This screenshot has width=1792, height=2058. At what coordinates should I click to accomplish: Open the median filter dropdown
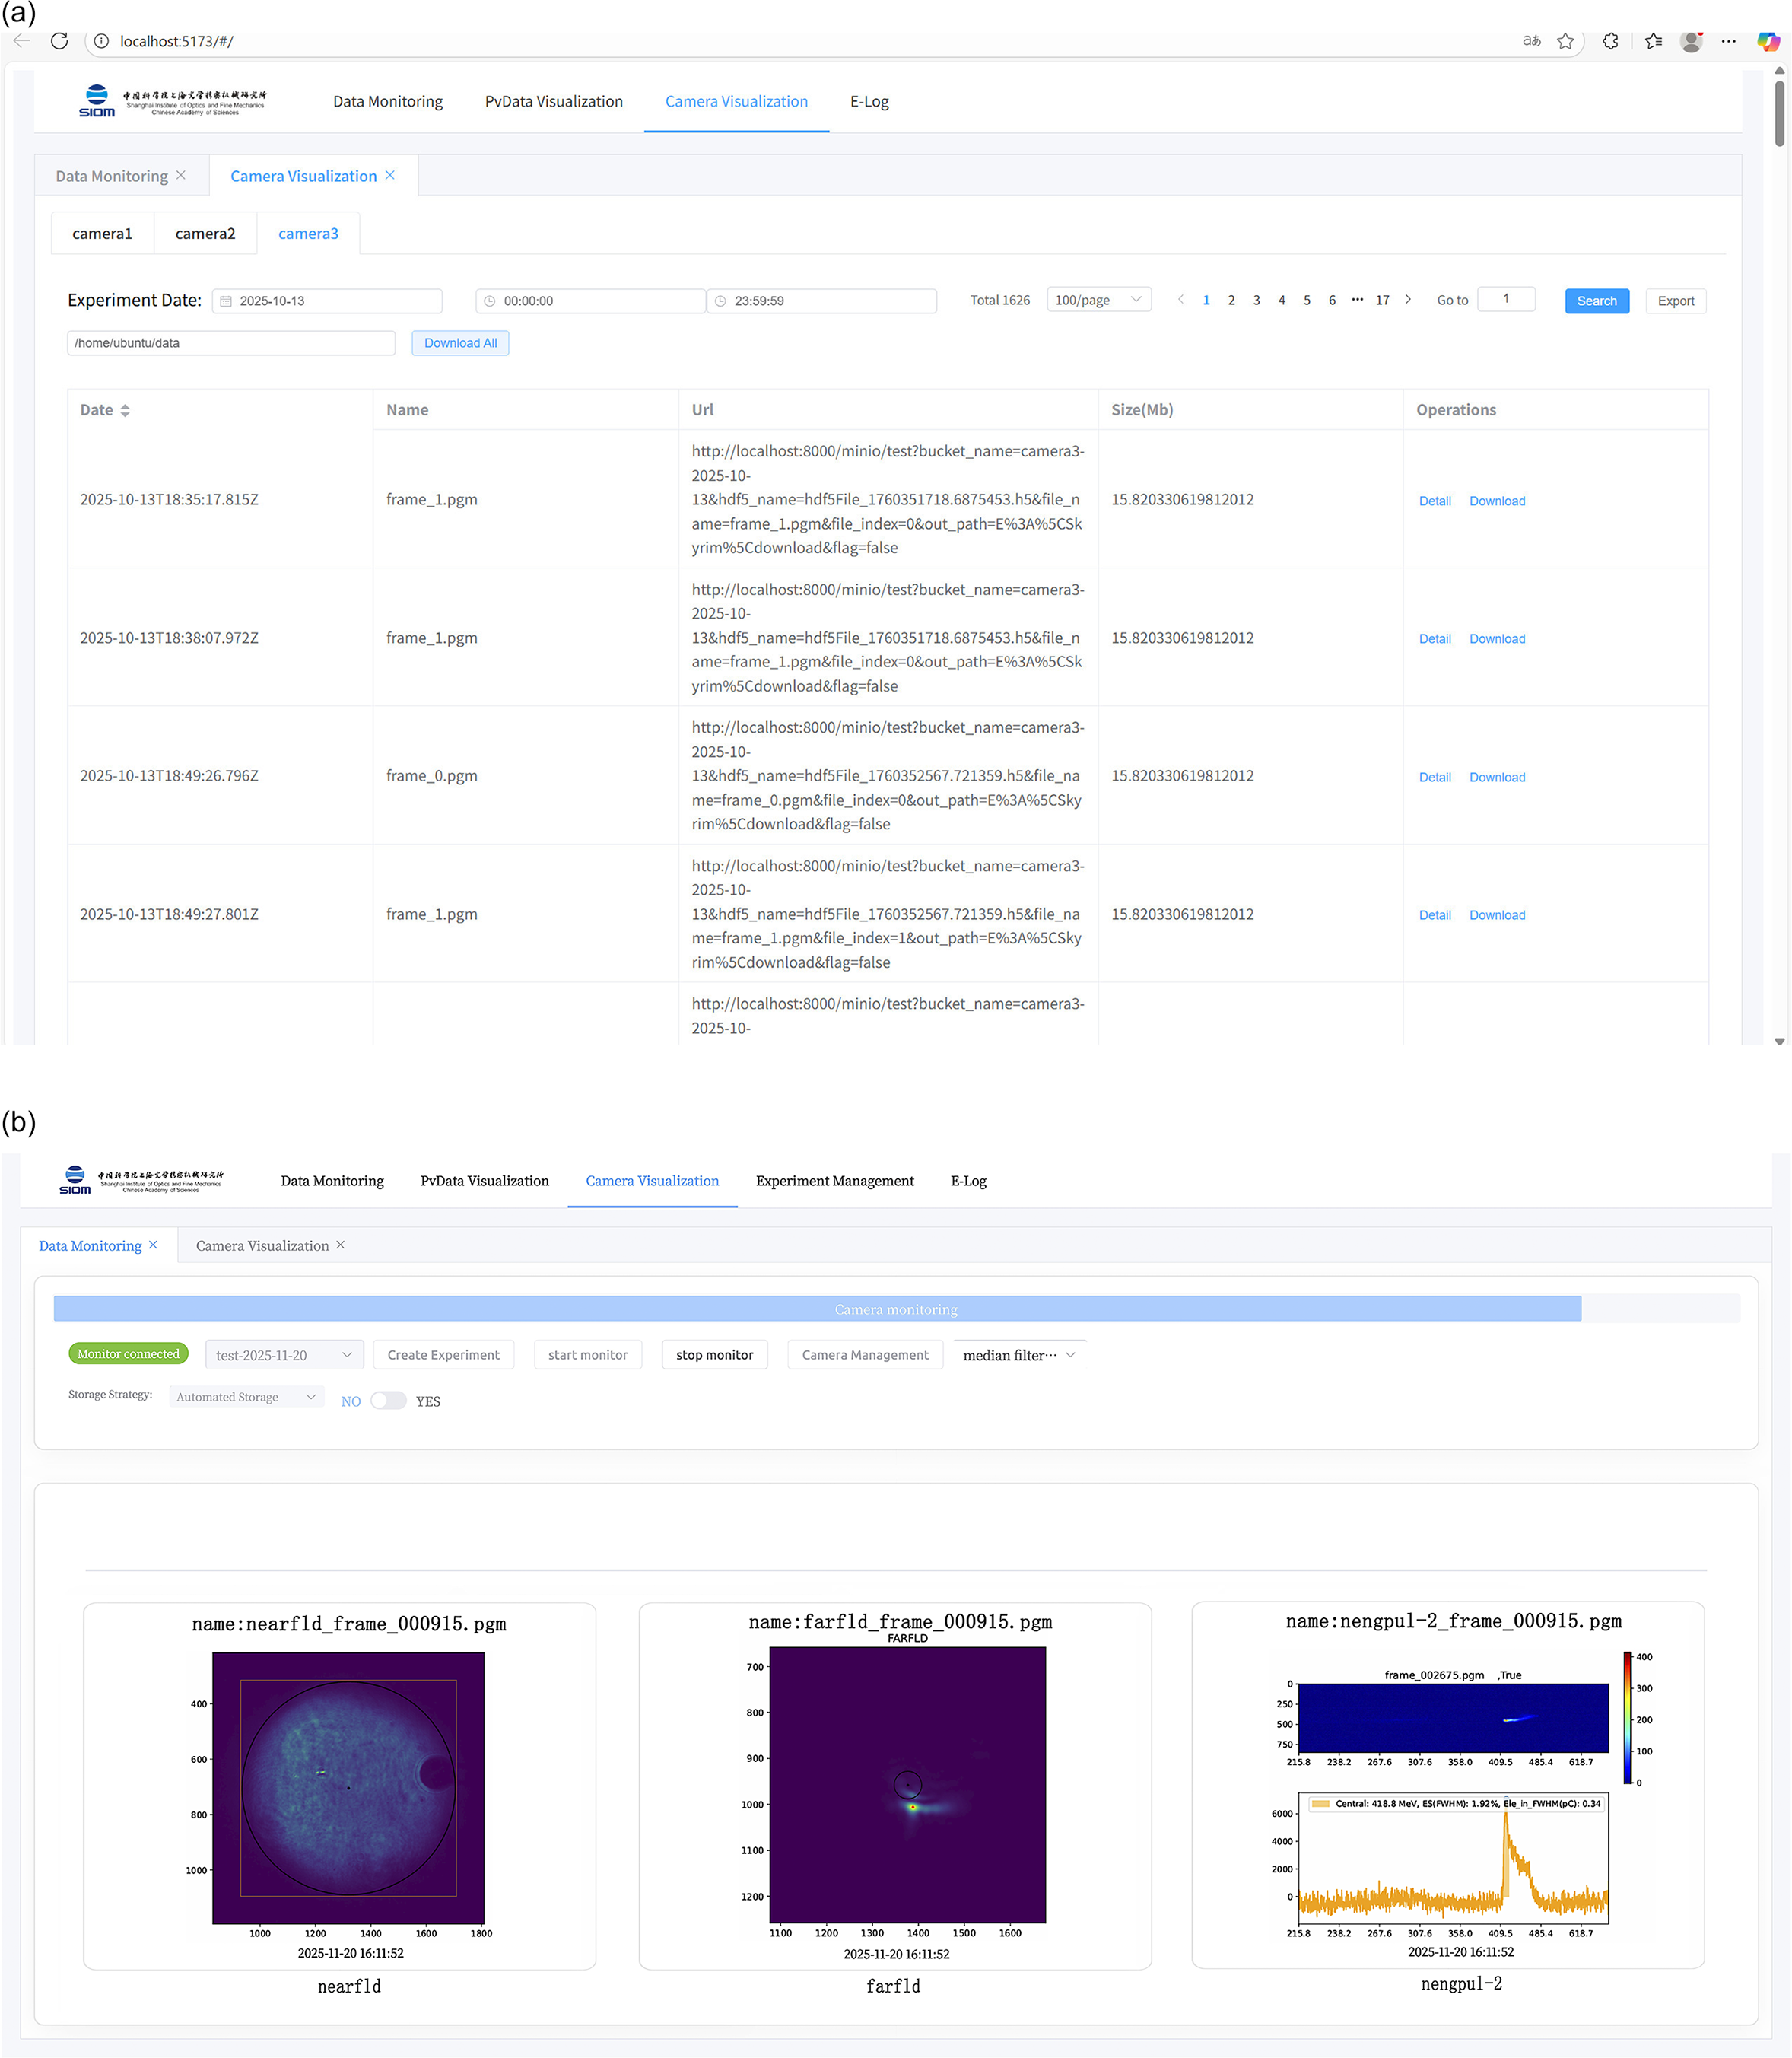point(1019,1355)
